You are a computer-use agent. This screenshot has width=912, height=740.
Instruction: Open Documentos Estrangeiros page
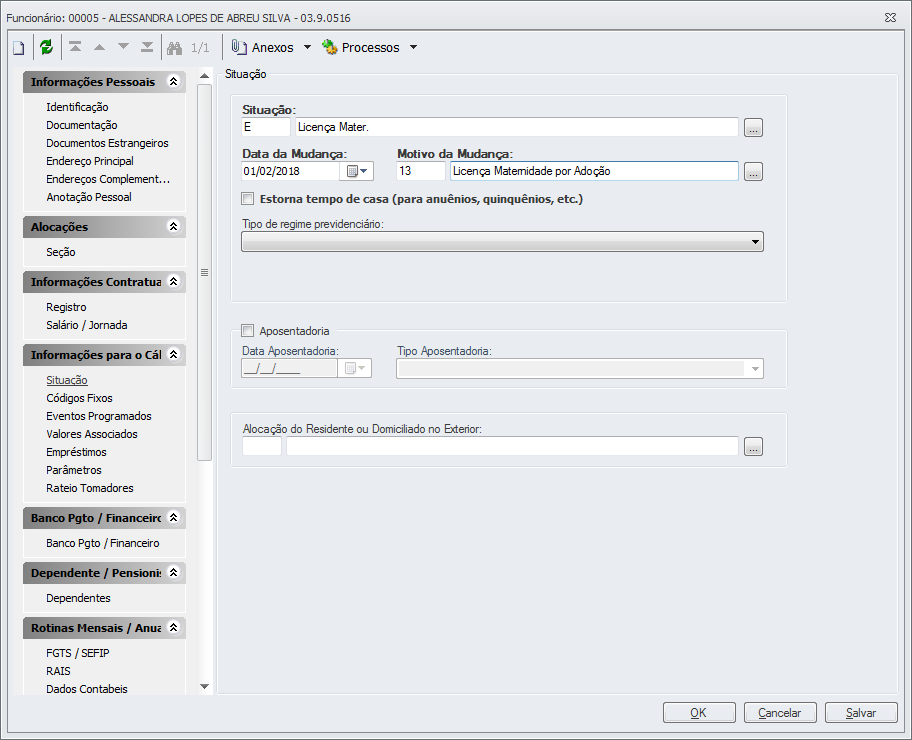[x=108, y=143]
